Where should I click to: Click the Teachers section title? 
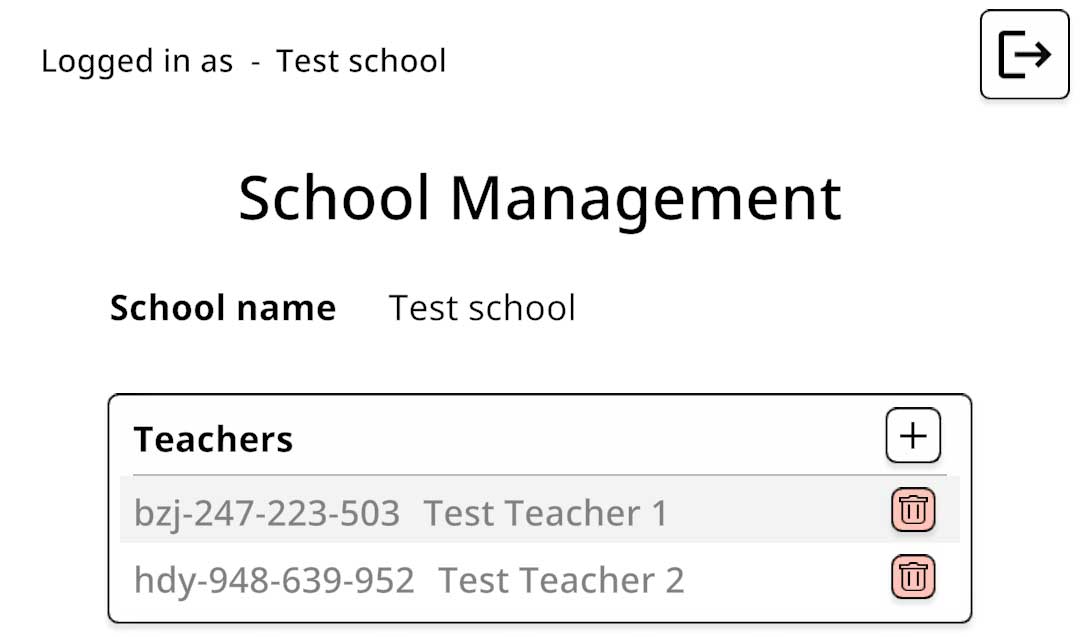click(213, 439)
